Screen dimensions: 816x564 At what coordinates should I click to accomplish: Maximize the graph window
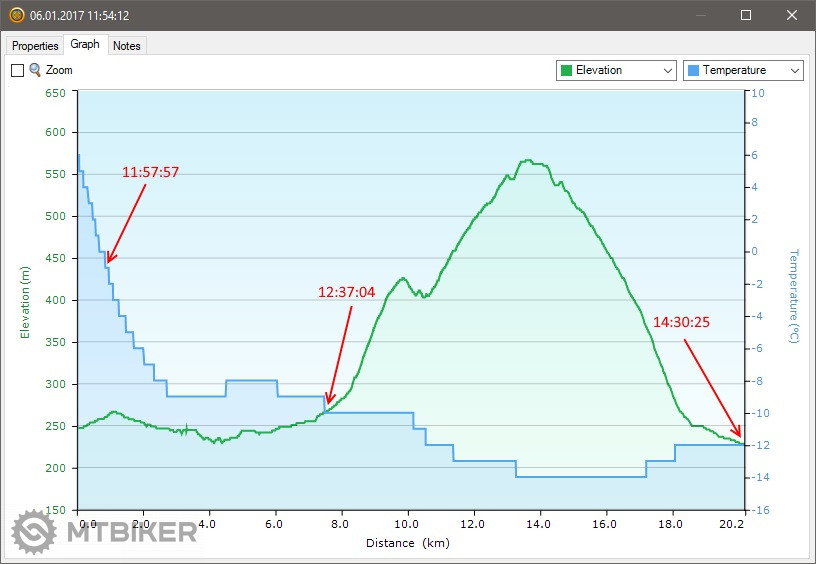click(x=746, y=15)
